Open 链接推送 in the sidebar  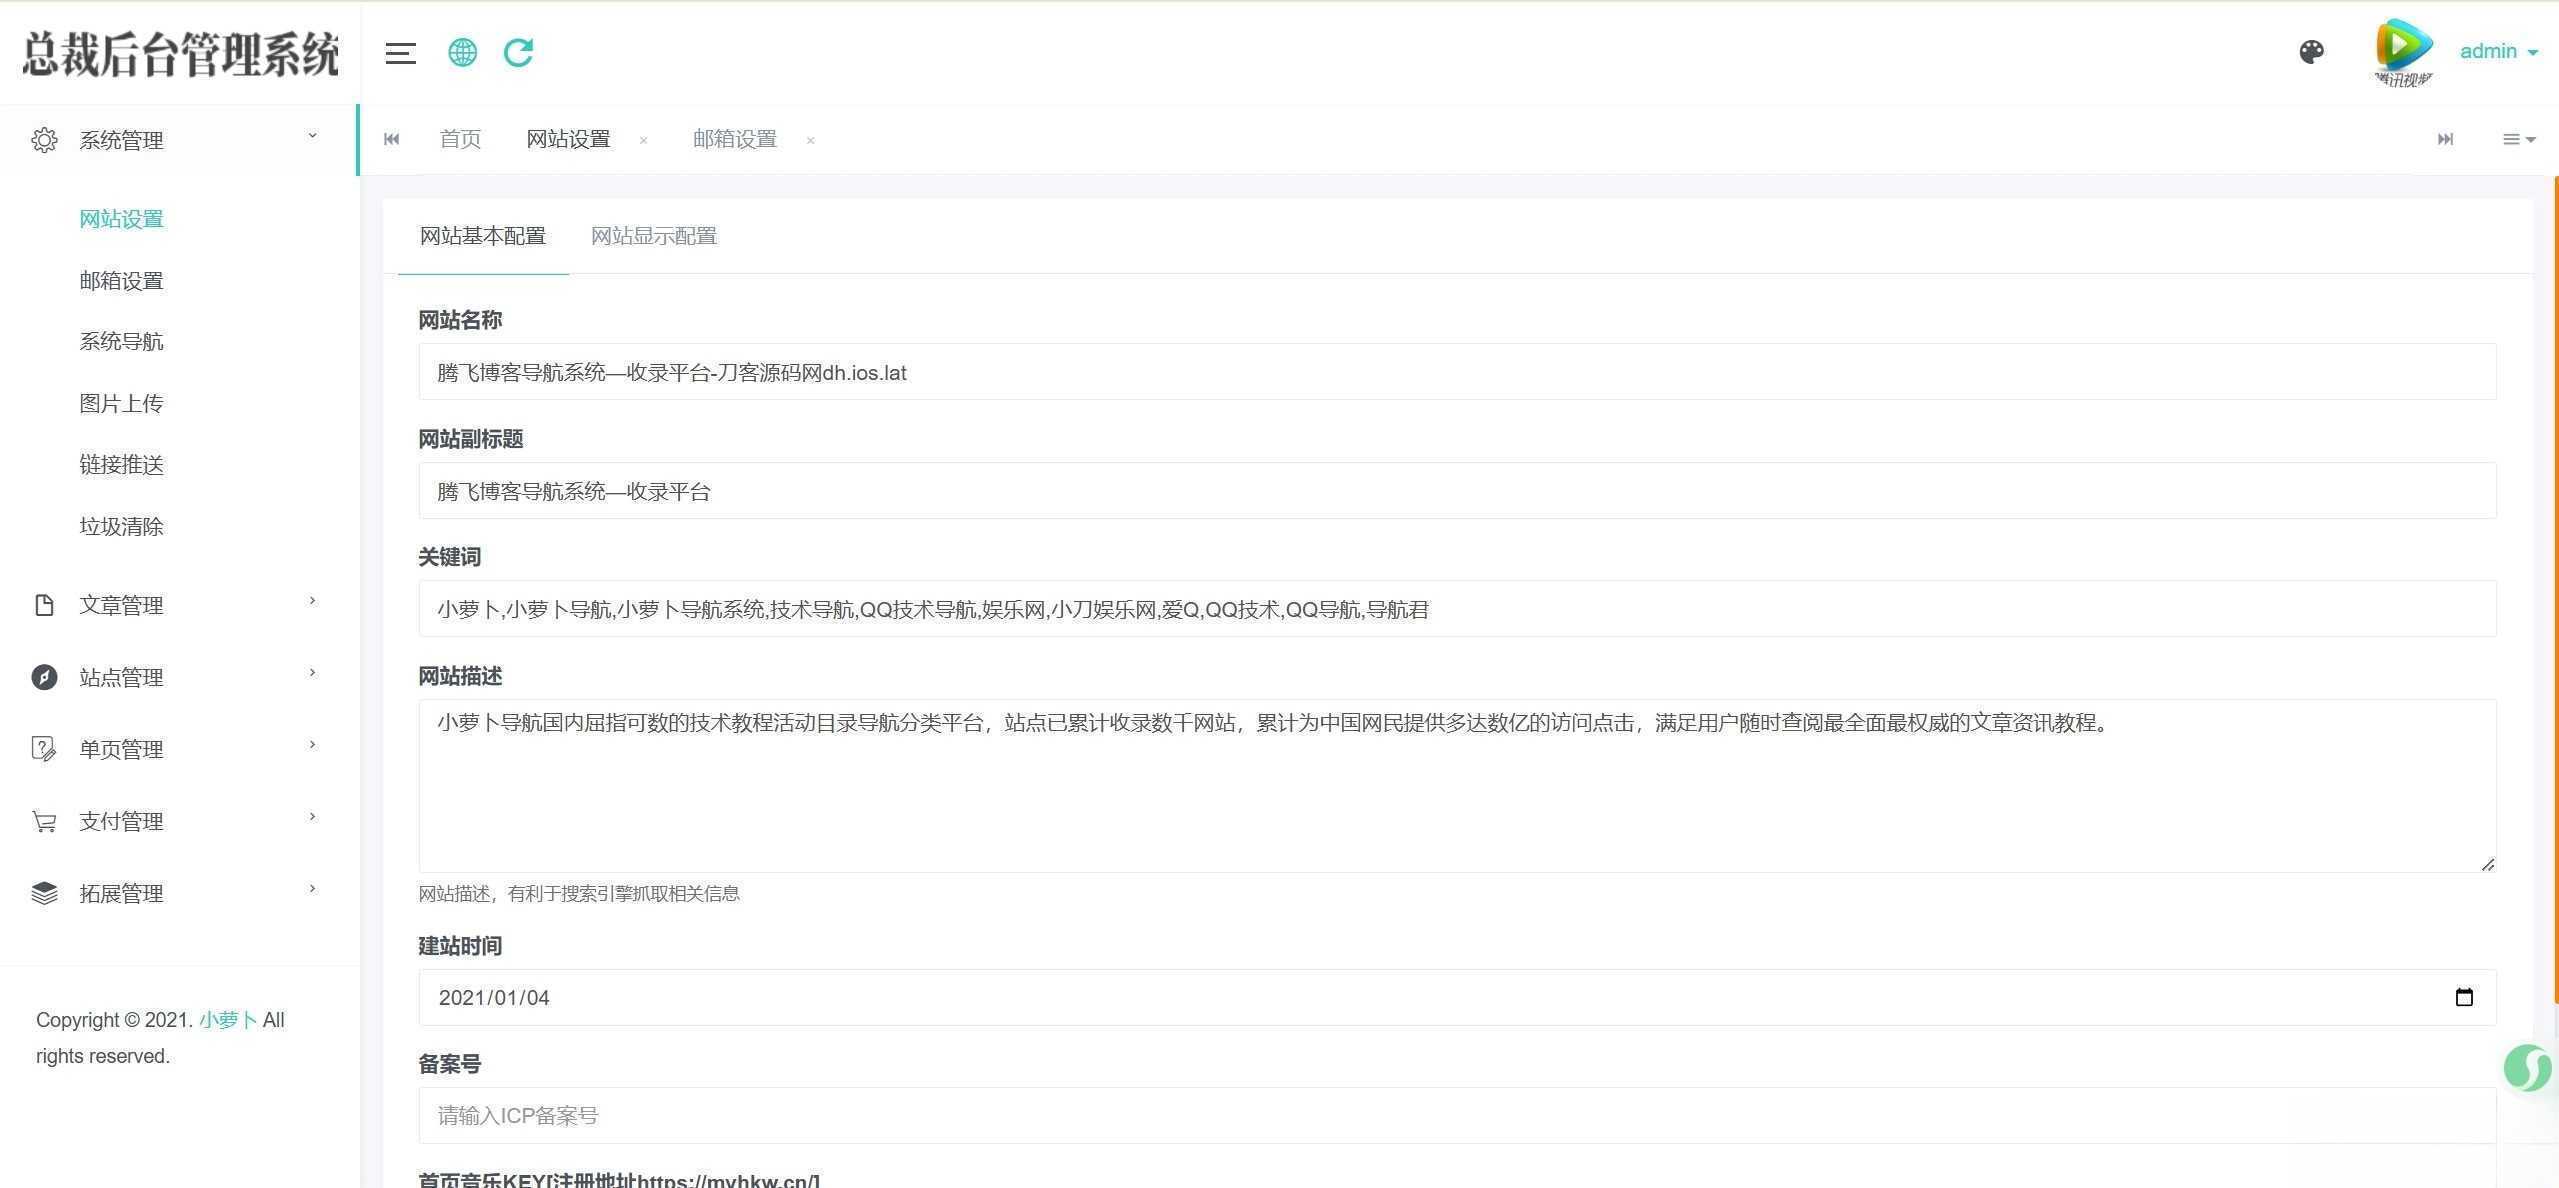[121, 465]
